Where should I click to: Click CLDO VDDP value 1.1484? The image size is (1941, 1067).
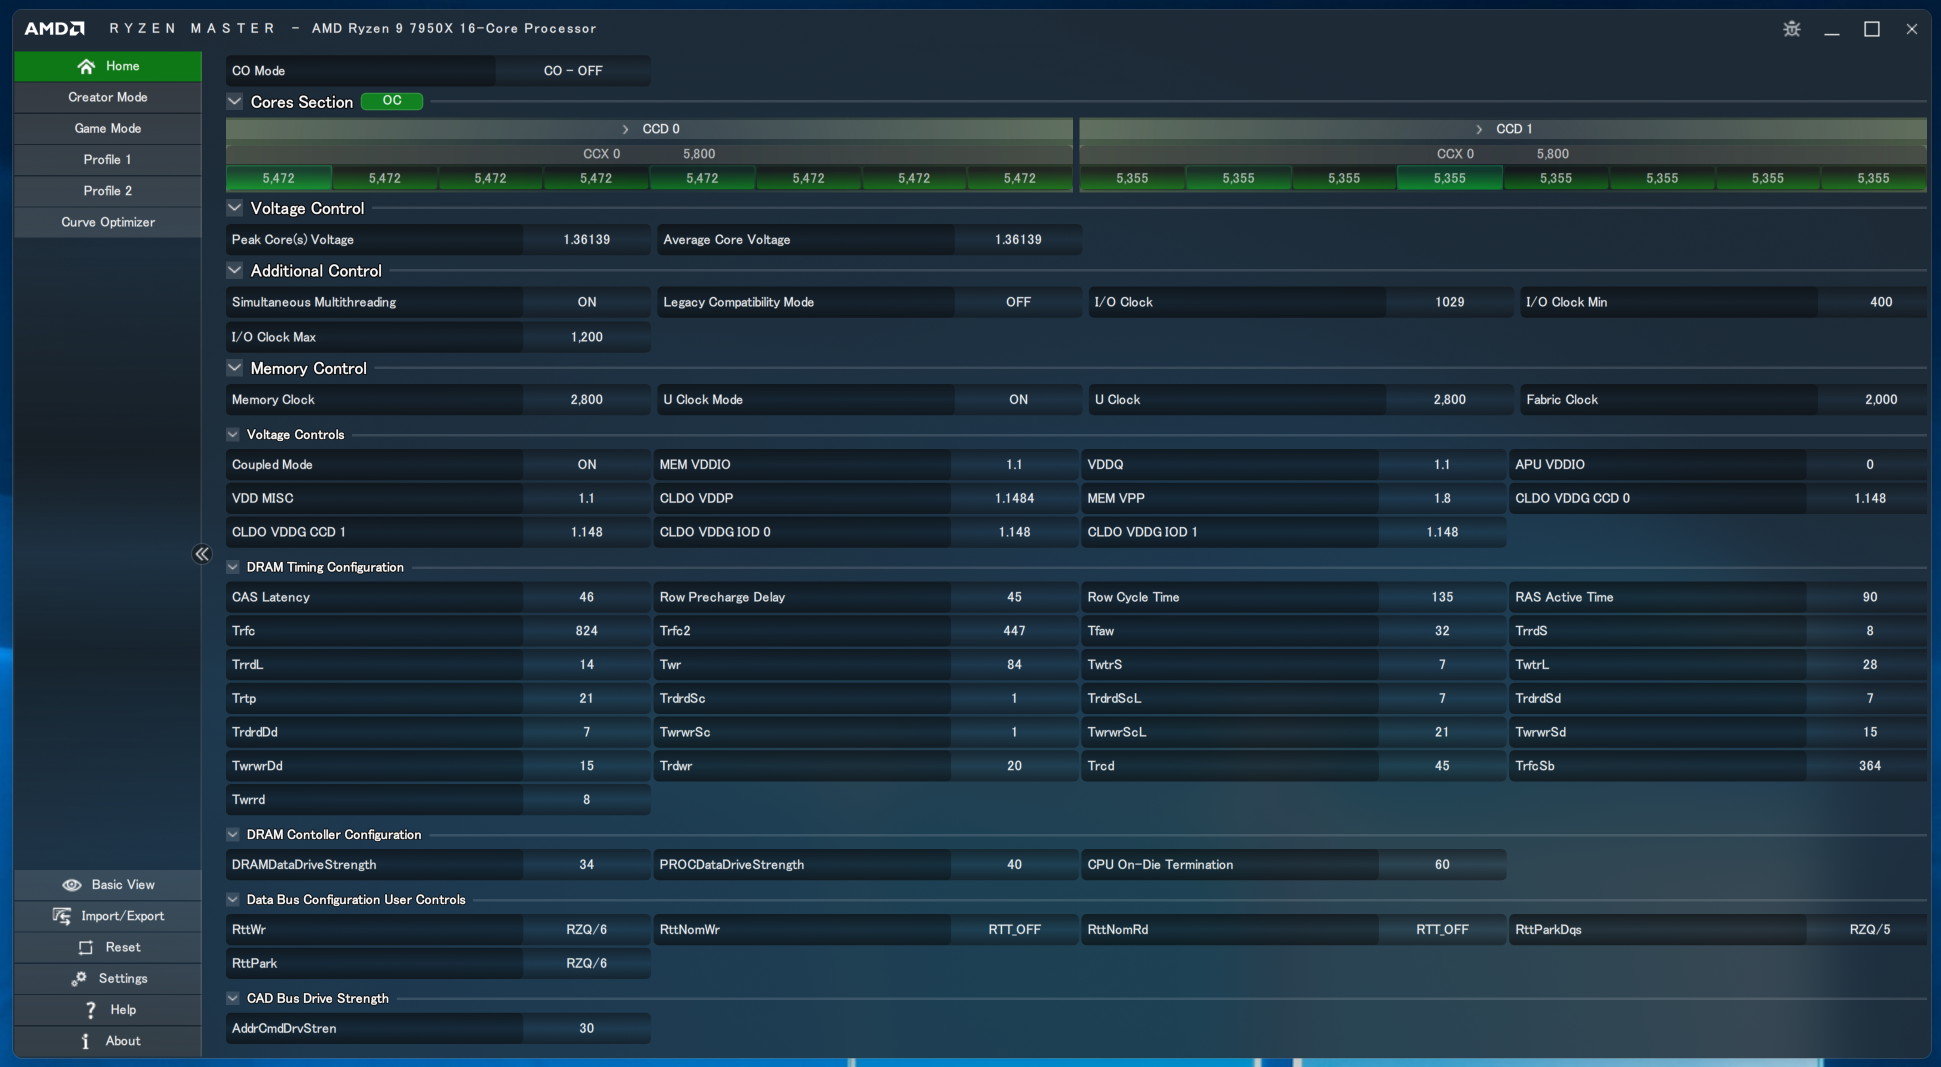(1014, 498)
